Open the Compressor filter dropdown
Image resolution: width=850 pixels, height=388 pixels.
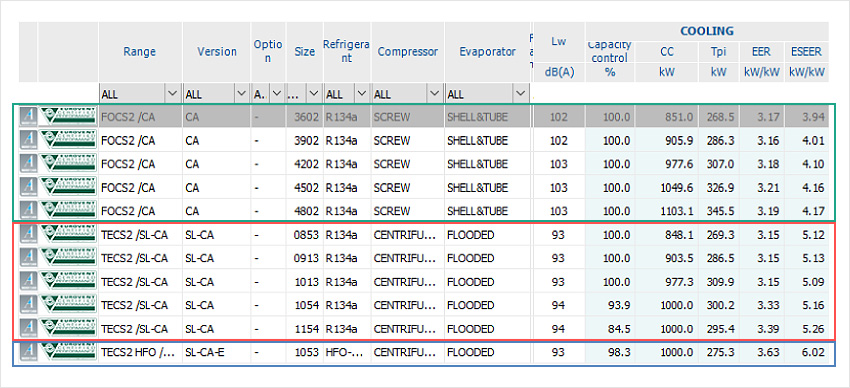434,94
